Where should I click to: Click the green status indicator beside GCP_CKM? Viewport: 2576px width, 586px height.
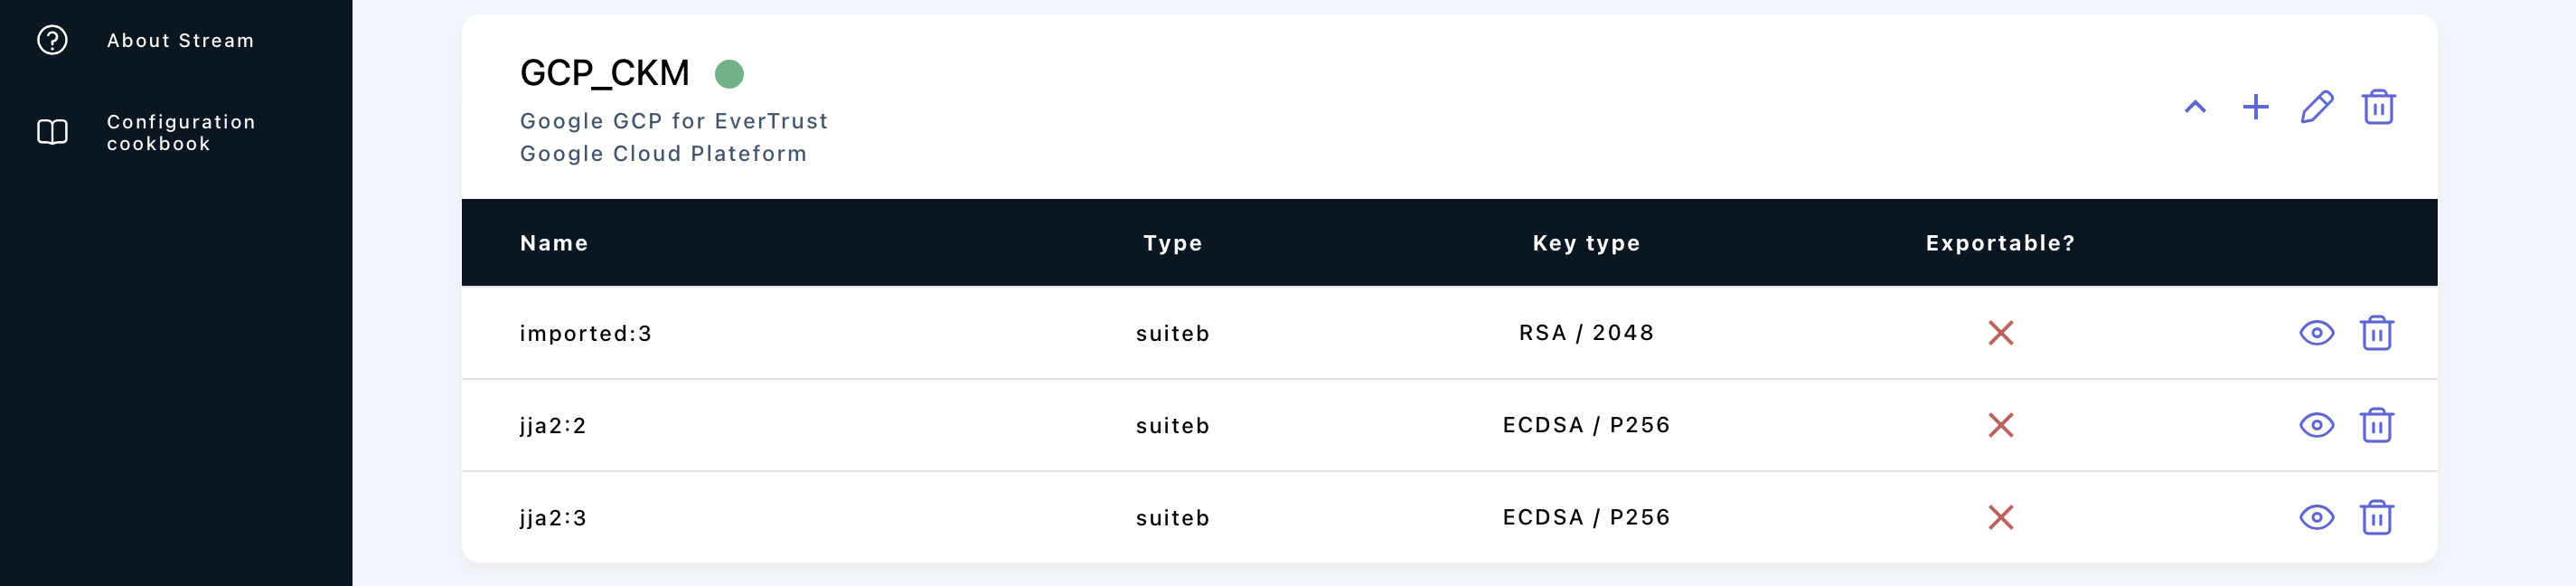tap(731, 72)
